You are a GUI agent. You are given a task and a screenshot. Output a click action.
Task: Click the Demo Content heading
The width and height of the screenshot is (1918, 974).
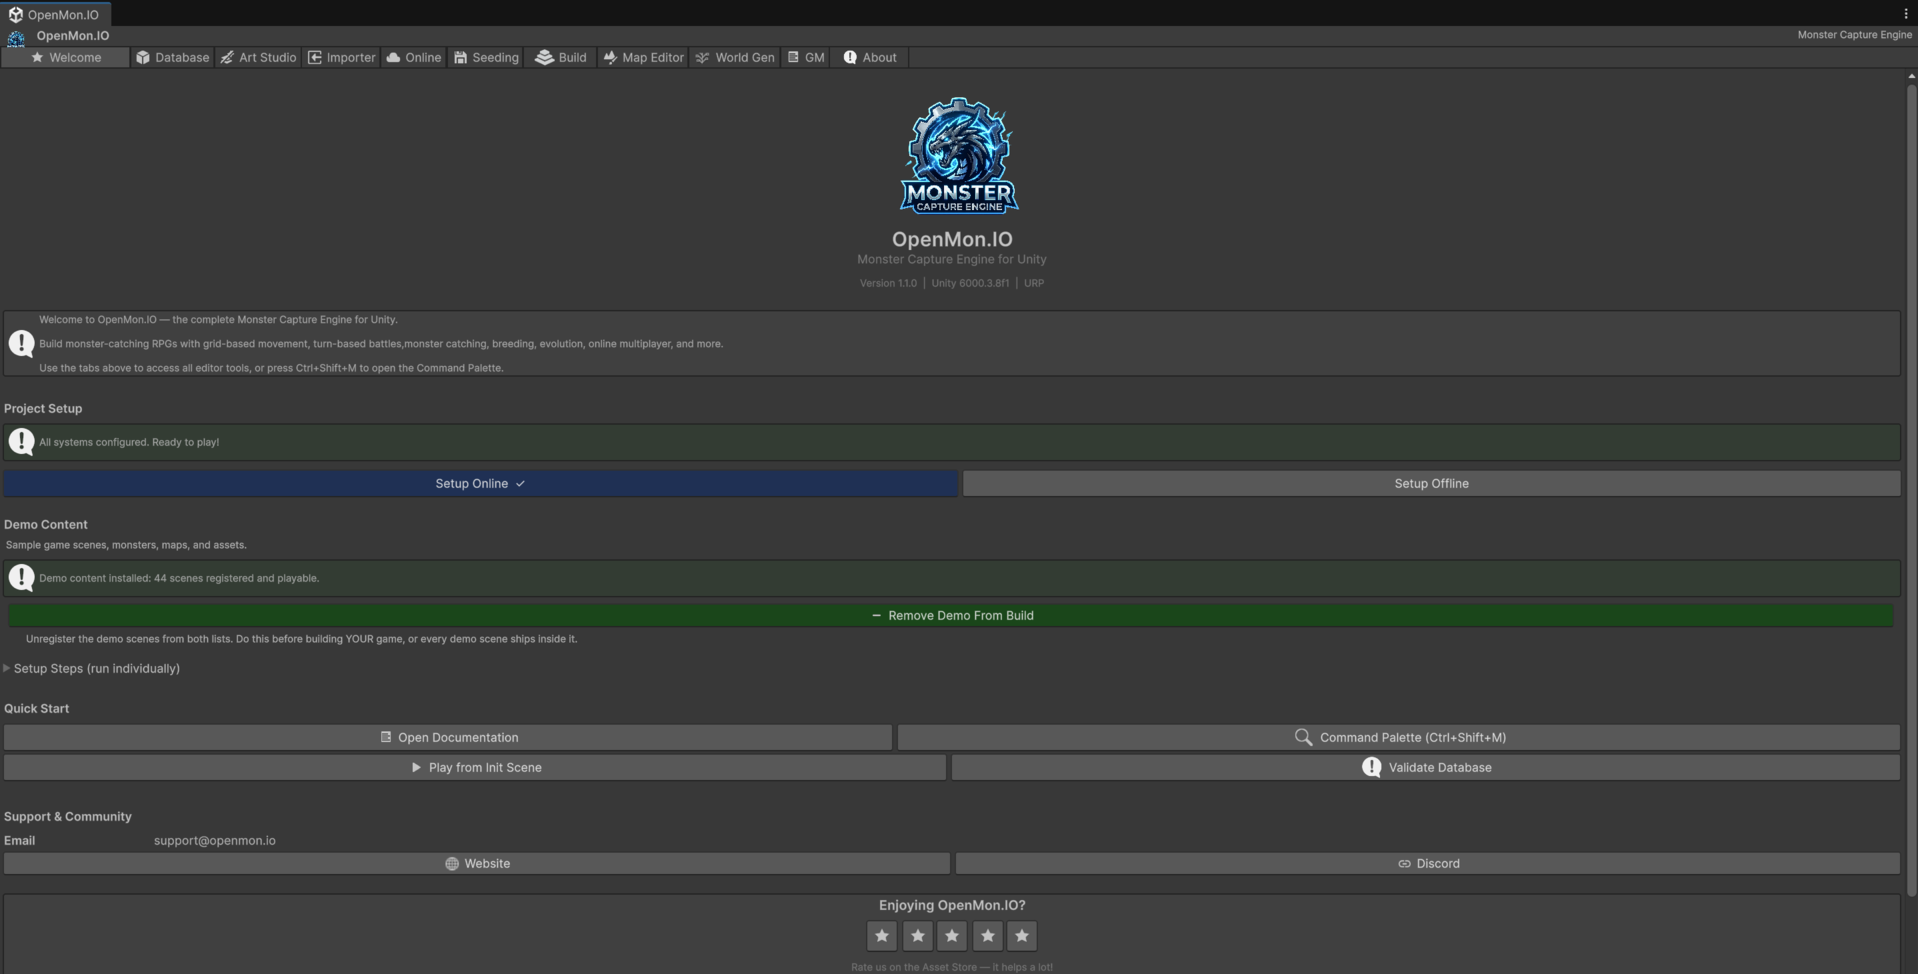pyautogui.click(x=46, y=525)
